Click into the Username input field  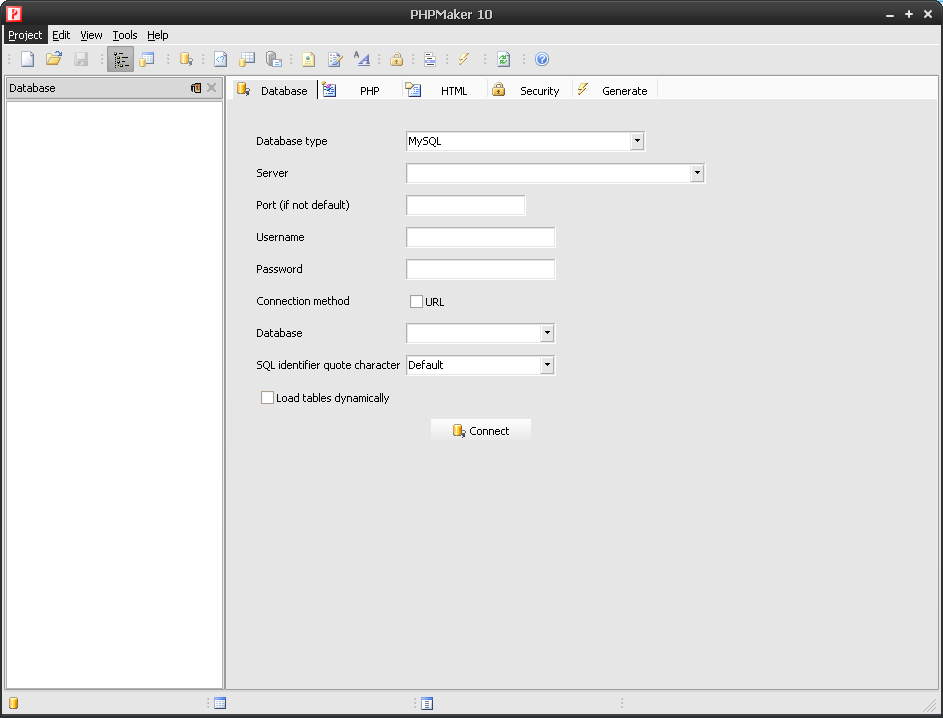[480, 237]
